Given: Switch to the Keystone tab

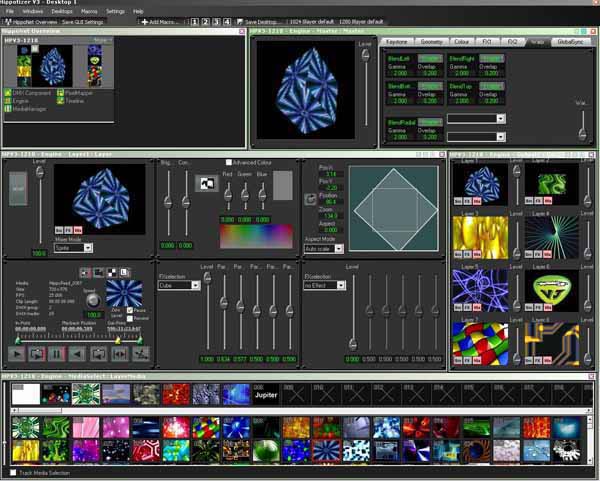Looking at the screenshot, I should 396,42.
